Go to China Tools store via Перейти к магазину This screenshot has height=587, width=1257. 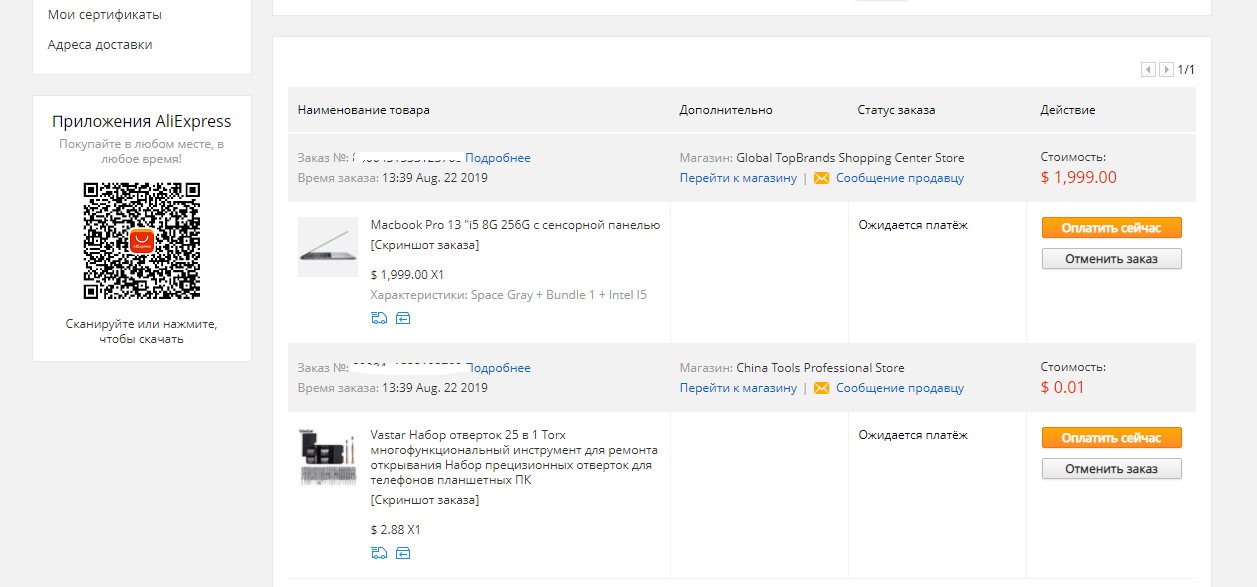tap(739, 388)
